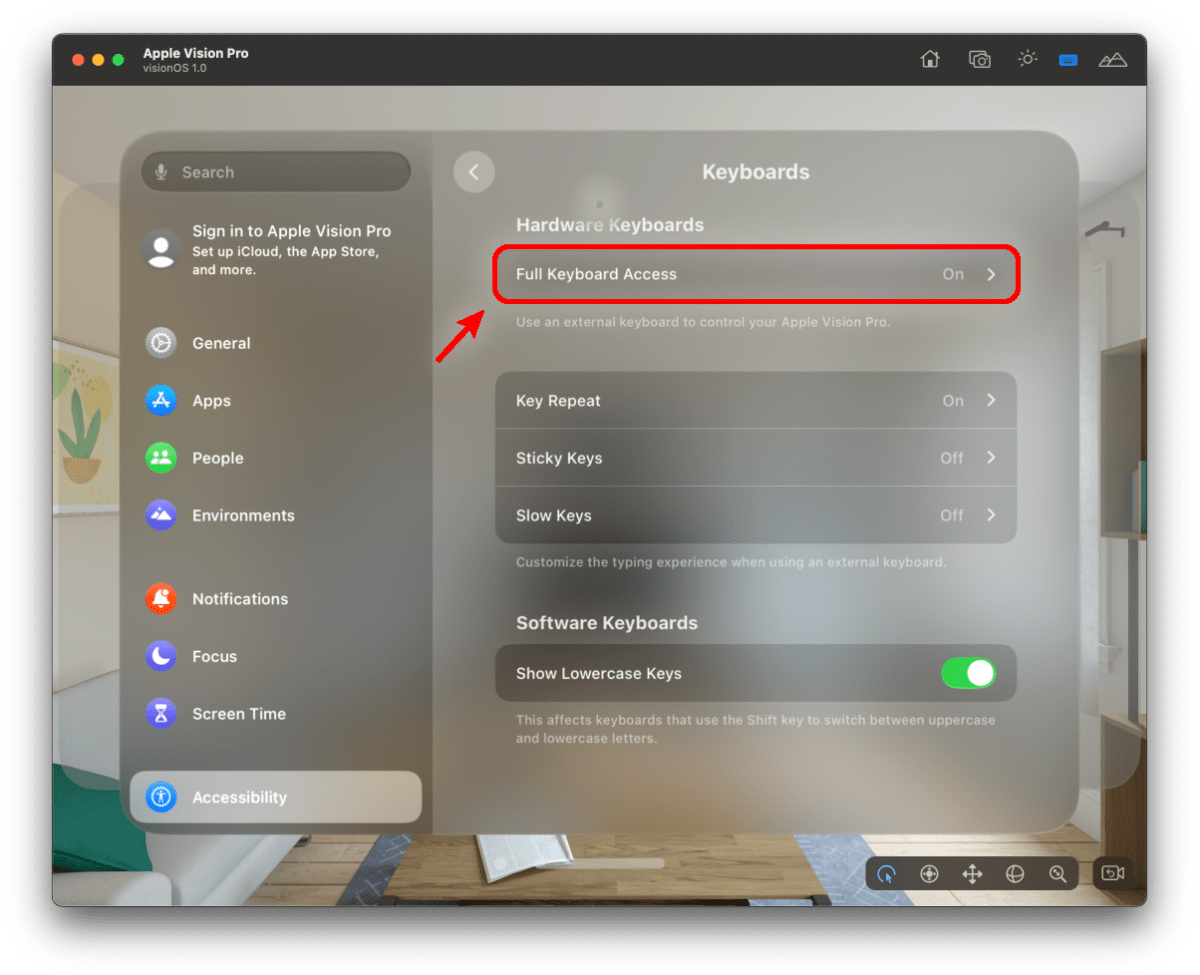Click the Search input field
1200x975 pixels.
pos(276,172)
